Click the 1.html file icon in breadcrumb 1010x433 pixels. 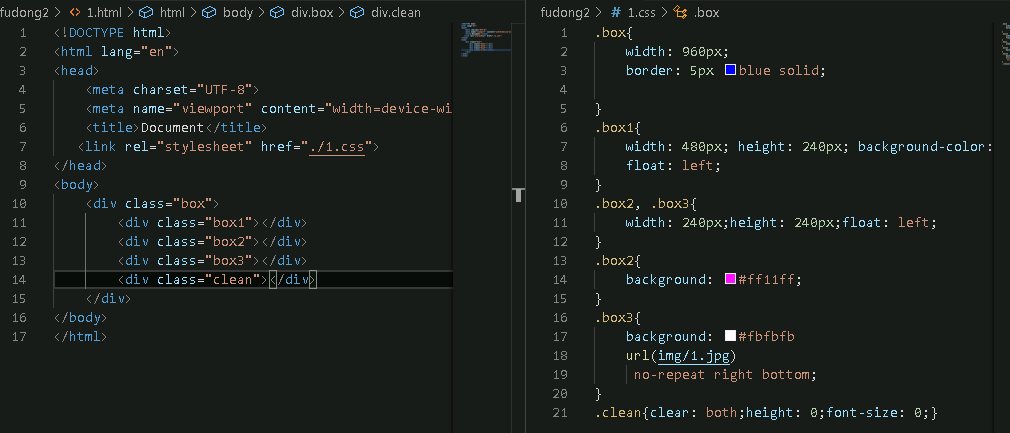(x=75, y=12)
